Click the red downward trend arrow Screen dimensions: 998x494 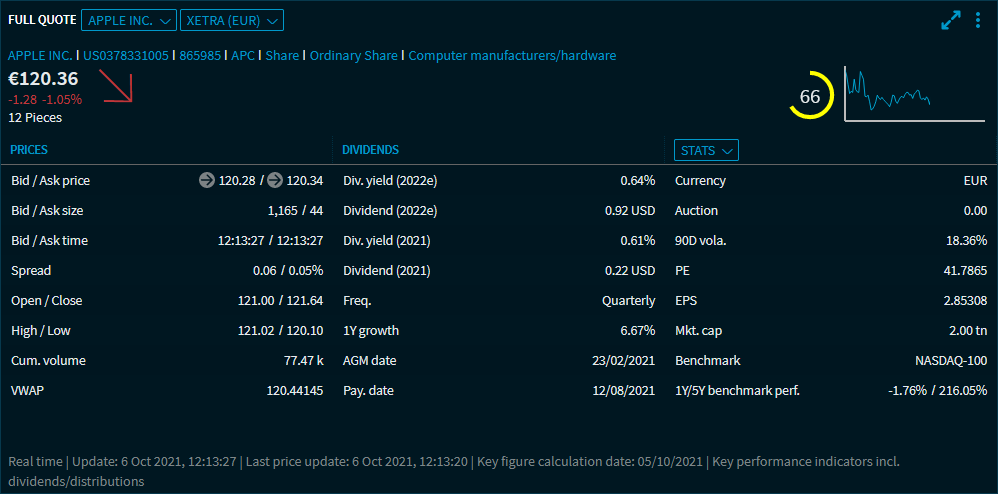click(117, 87)
